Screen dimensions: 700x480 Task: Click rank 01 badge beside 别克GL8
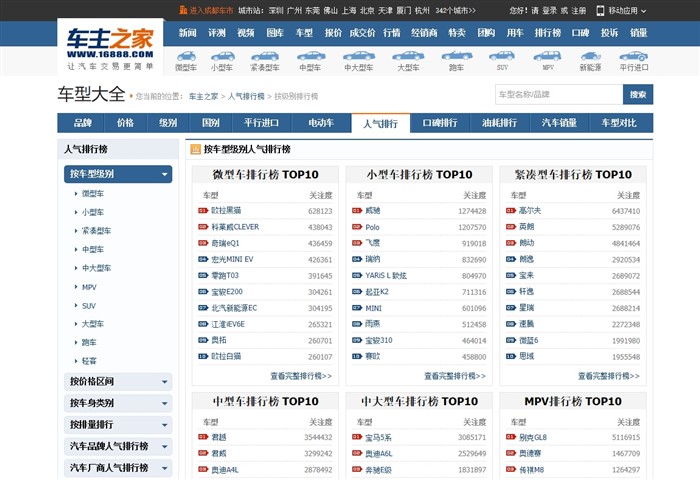pos(511,437)
